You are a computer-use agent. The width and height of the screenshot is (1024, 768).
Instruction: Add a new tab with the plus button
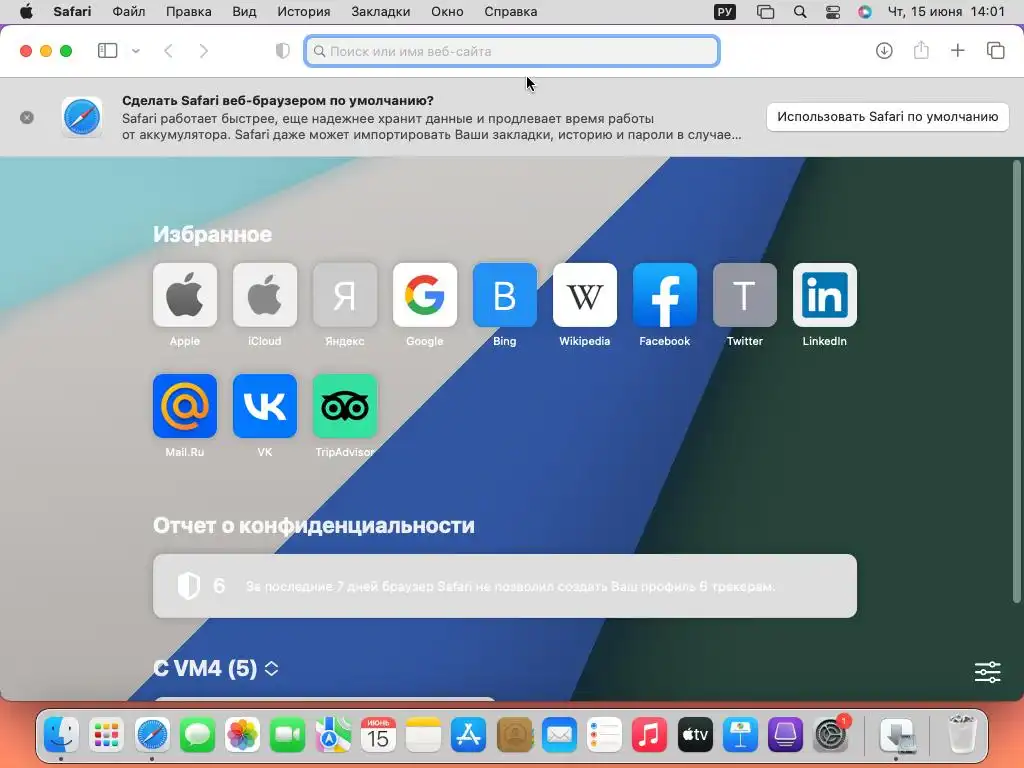click(x=957, y=50)
